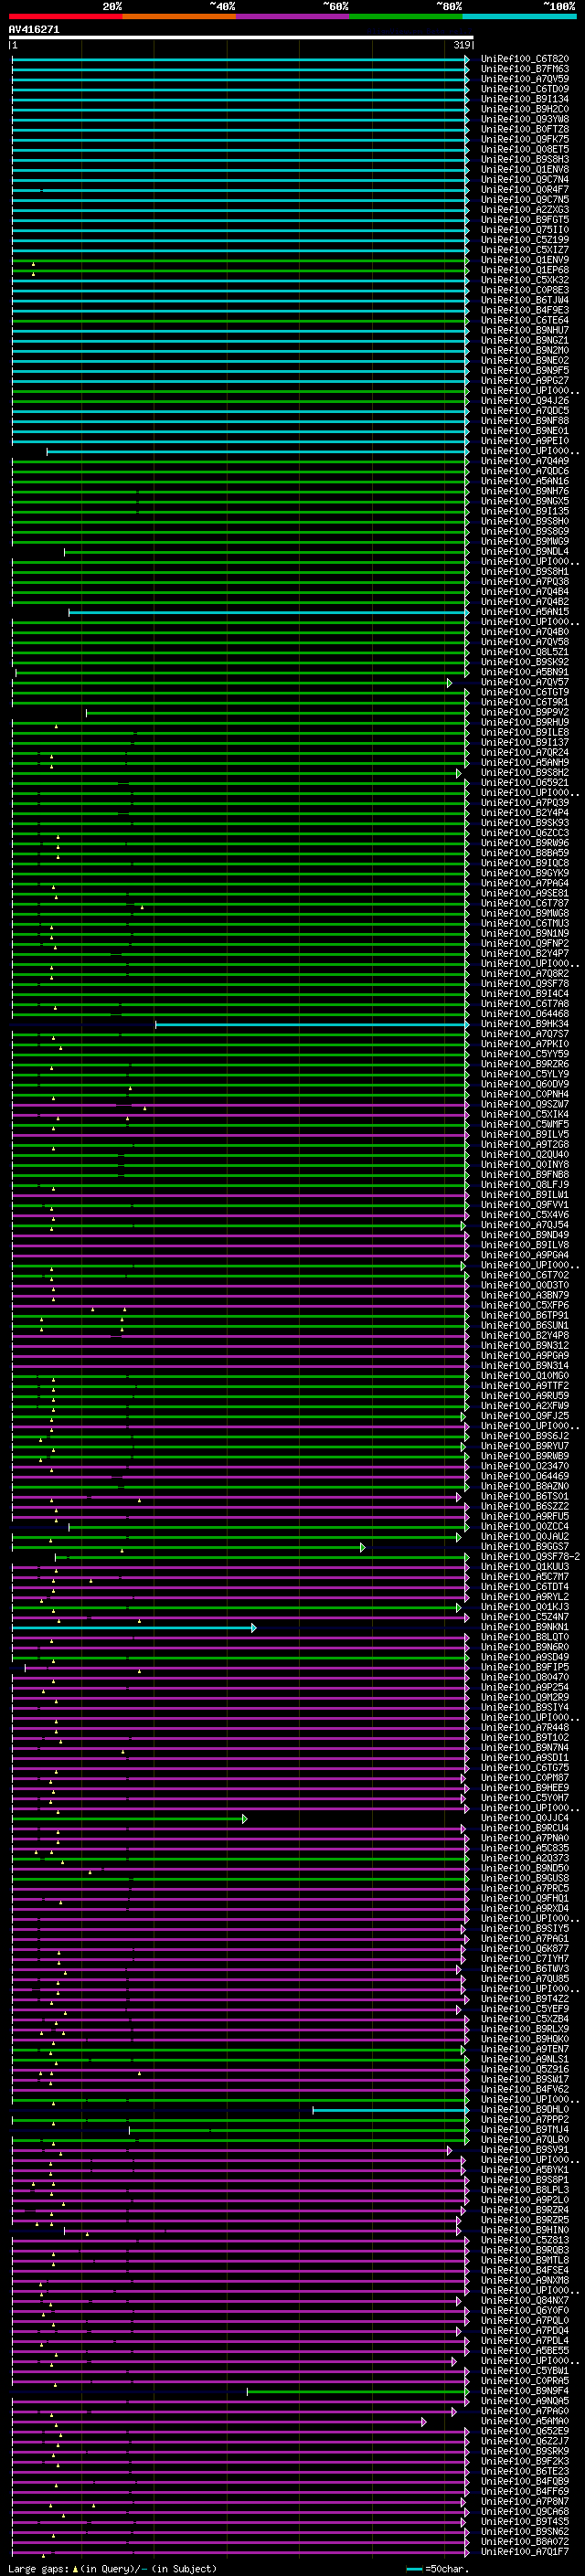Select hit label UniRef100_B9N9F4
The height and width of the screenshot is (2576, 585).
point(525,2391)
